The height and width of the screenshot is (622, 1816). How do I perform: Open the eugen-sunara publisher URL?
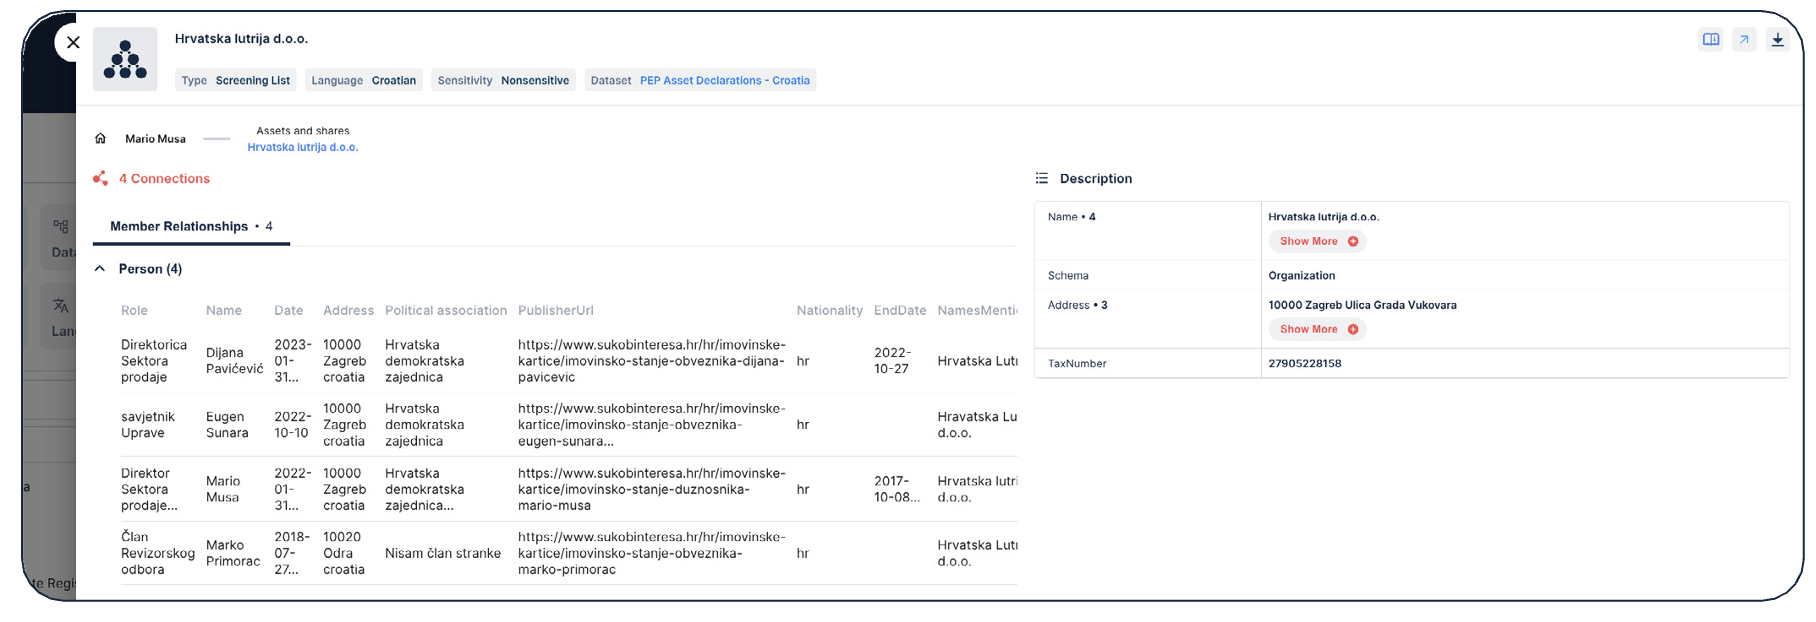(x=652, y=425)
